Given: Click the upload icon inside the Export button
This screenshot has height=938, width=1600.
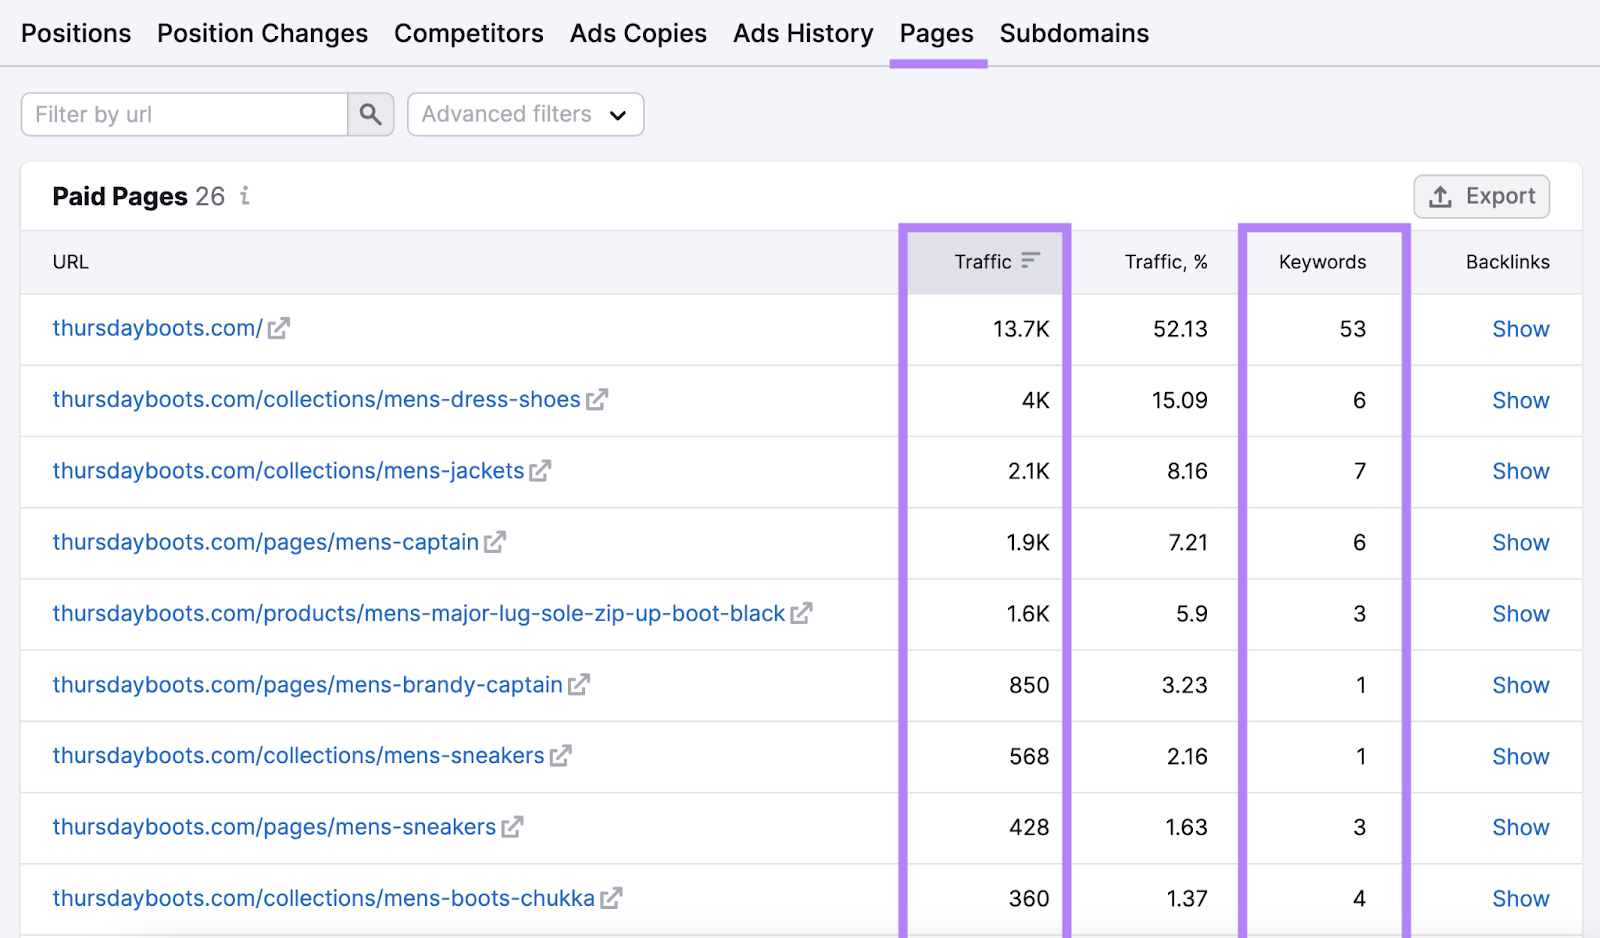Looking at the screenshot, I should pos(1440,196).
